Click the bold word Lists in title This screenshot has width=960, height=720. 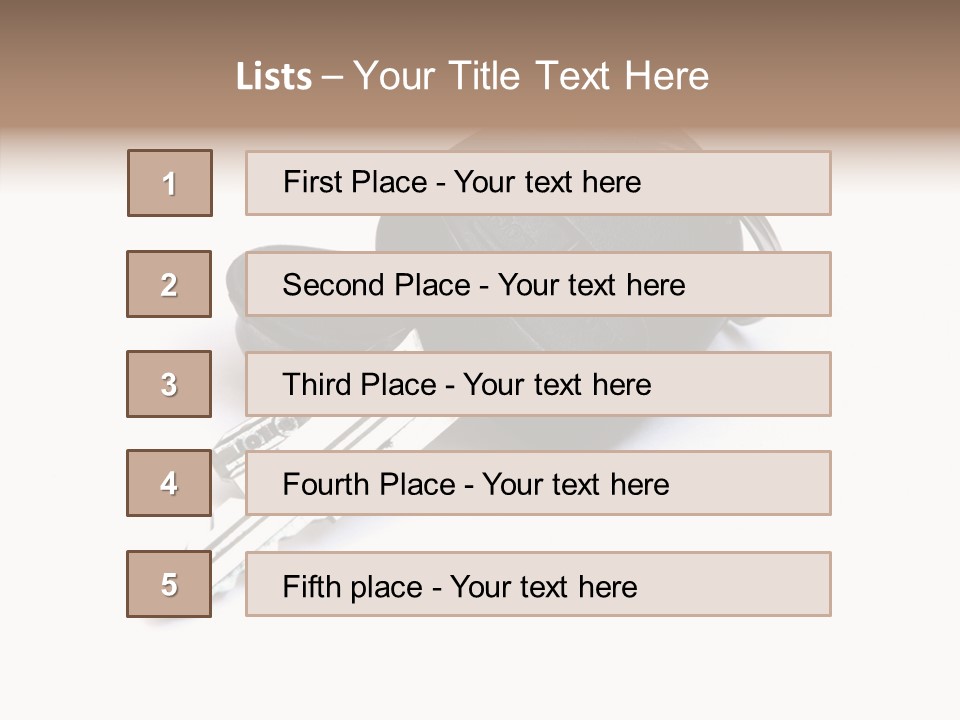click(274, 77)
